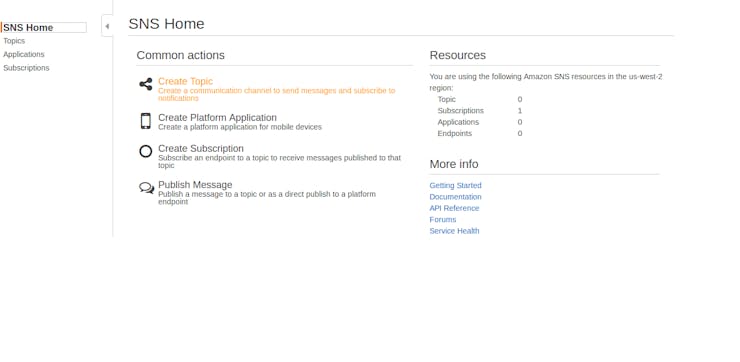This screenshot has height=362, width=740.
Task: Click the SNS Home page heading
Action: coord(166,24)
